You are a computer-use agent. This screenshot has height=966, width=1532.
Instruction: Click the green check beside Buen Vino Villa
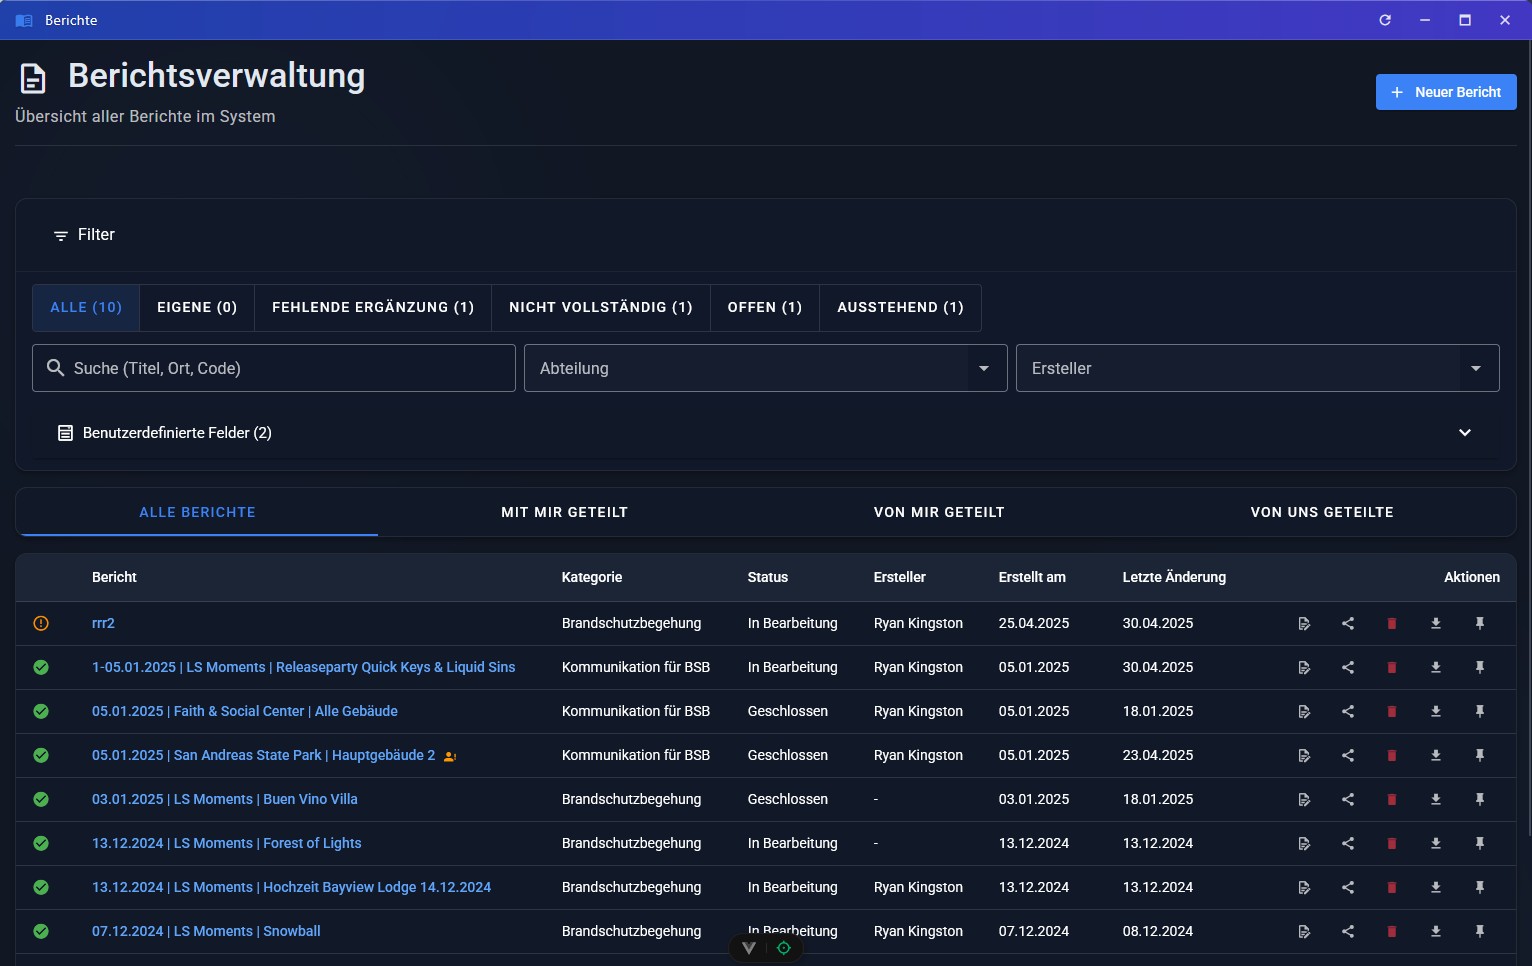click(41, 799)
